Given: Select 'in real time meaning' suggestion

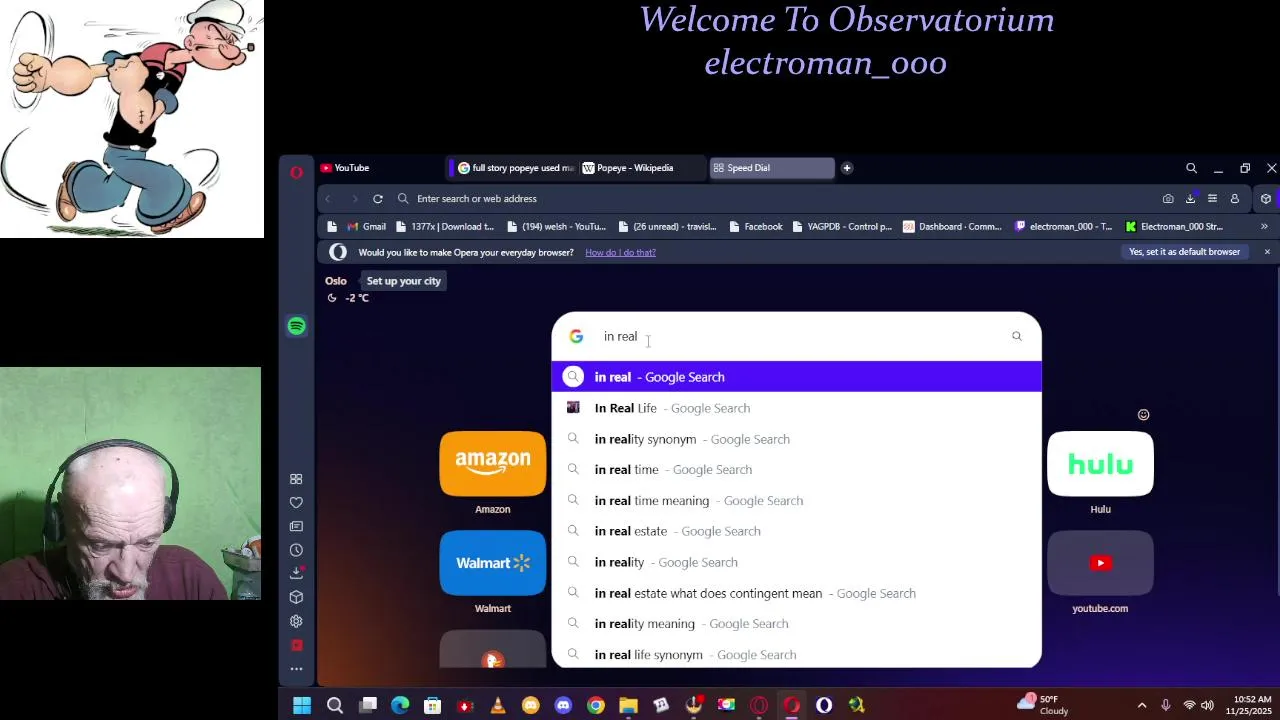Looking at the screenshot, I should coord(796,501).
